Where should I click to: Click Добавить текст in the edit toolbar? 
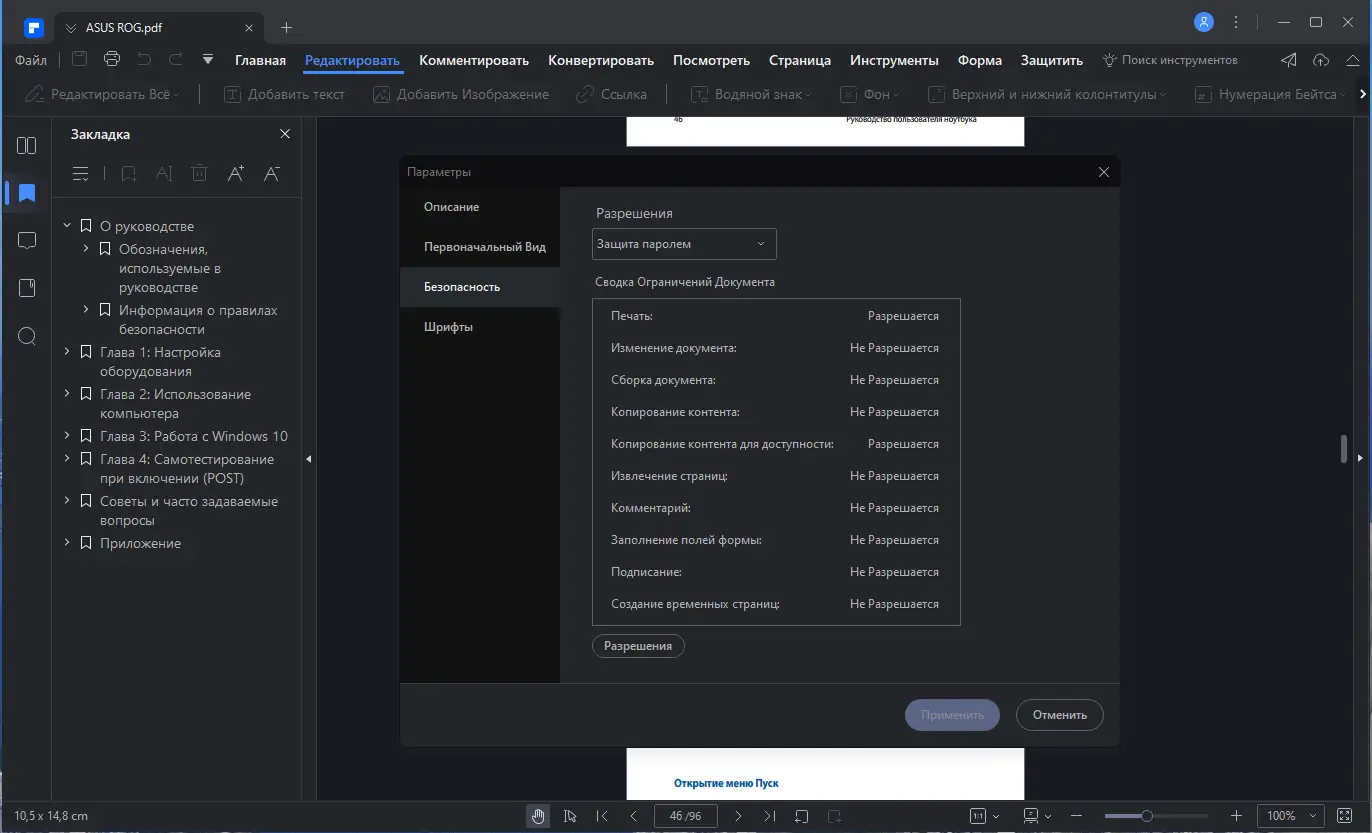click(x=284, y=94)
